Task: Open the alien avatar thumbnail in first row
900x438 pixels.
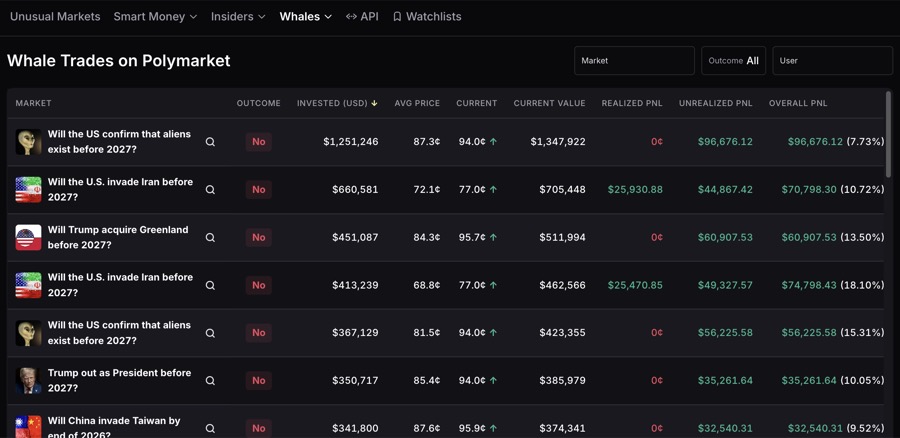Action: pos(28,142)
